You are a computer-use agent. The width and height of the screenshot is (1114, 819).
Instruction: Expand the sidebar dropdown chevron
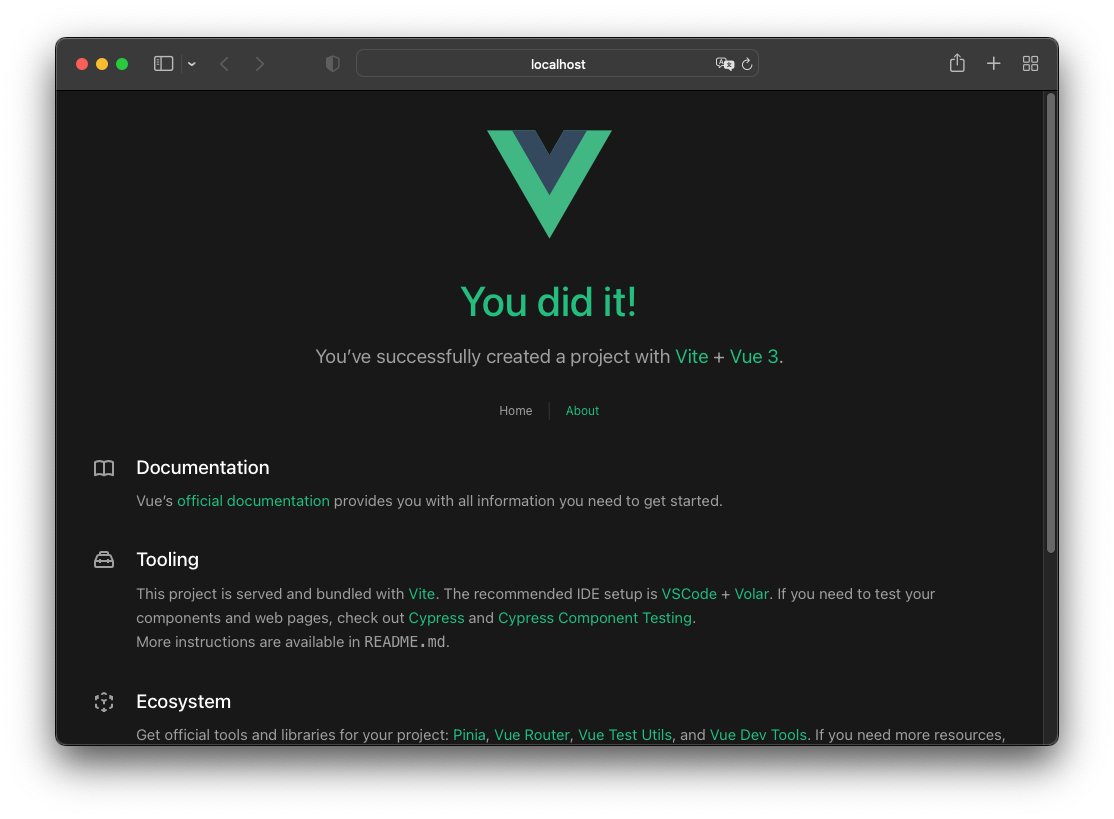192,64
